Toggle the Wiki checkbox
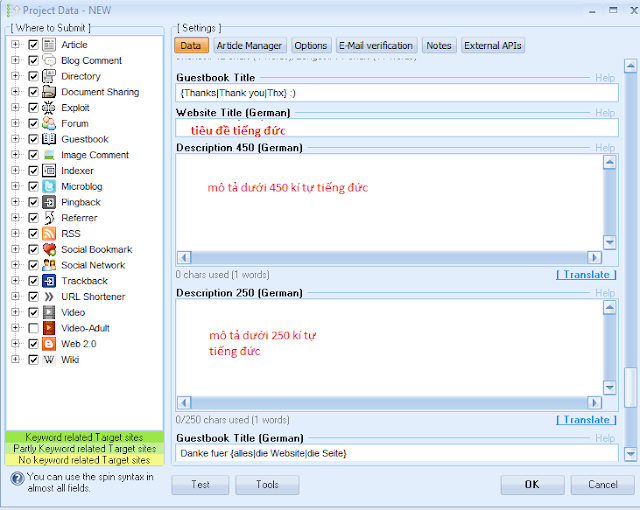This screenshot has height=510, width=640. [x=33, y=360]
